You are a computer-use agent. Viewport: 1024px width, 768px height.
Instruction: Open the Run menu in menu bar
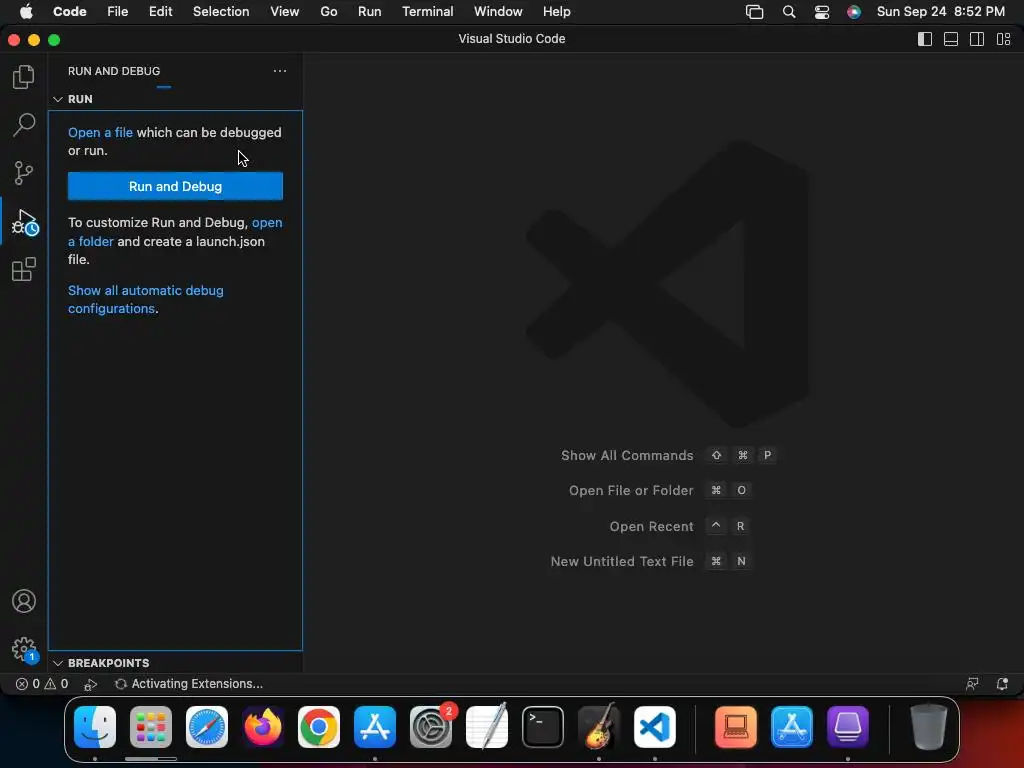pyautogui.click(x=370, y=12)
